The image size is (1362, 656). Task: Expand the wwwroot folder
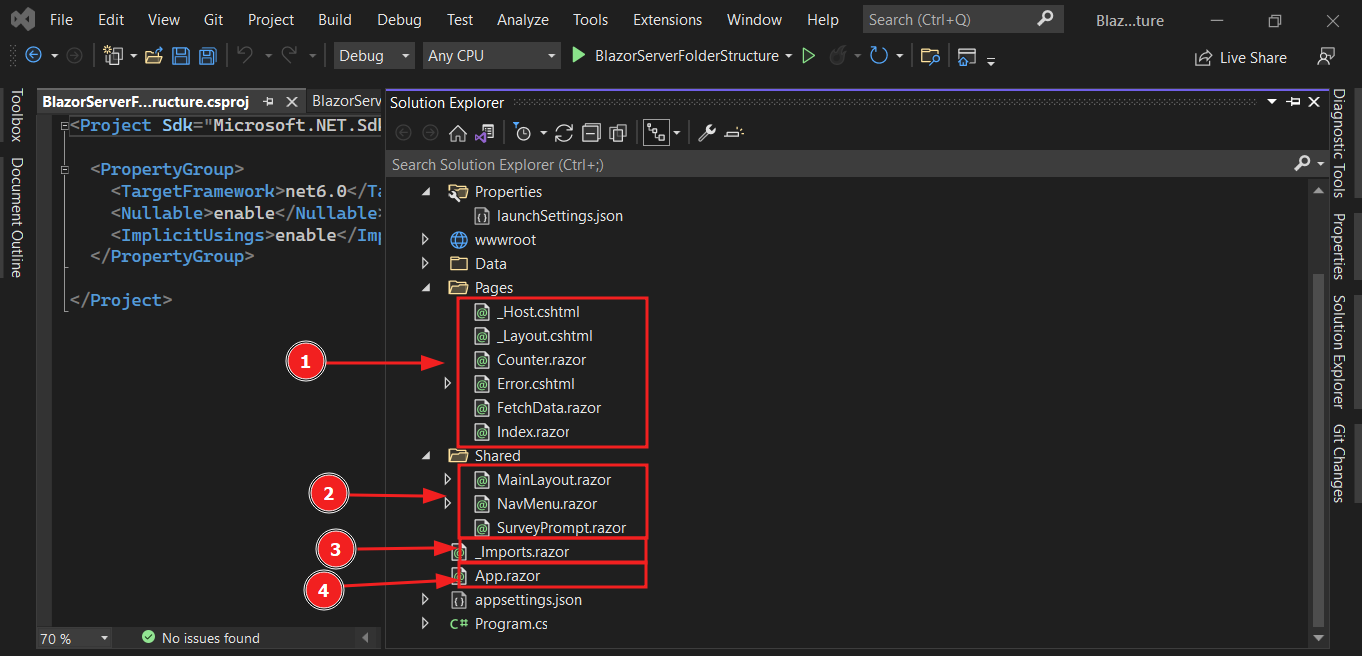(x=425, y=240)
